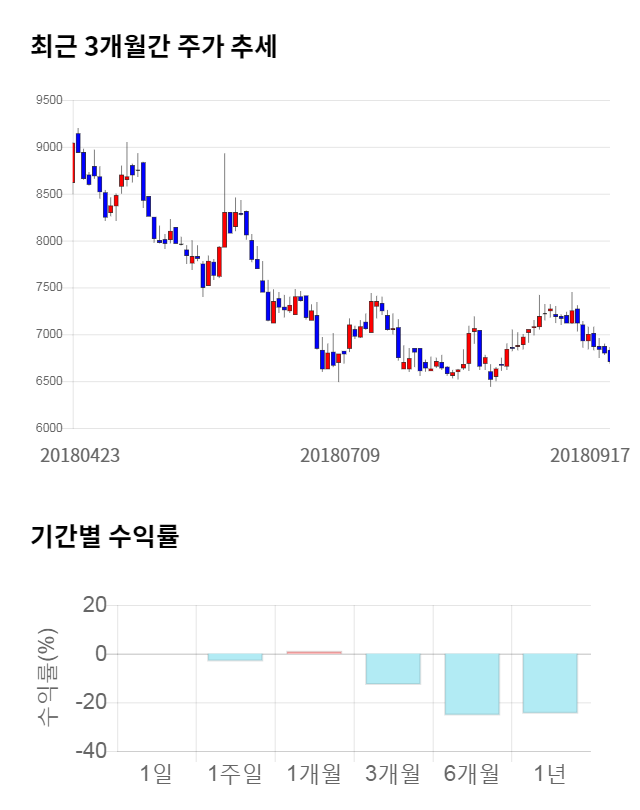
Task: Click the 1개월 period label
Action: pyautogui.click(x=314, y=773)
